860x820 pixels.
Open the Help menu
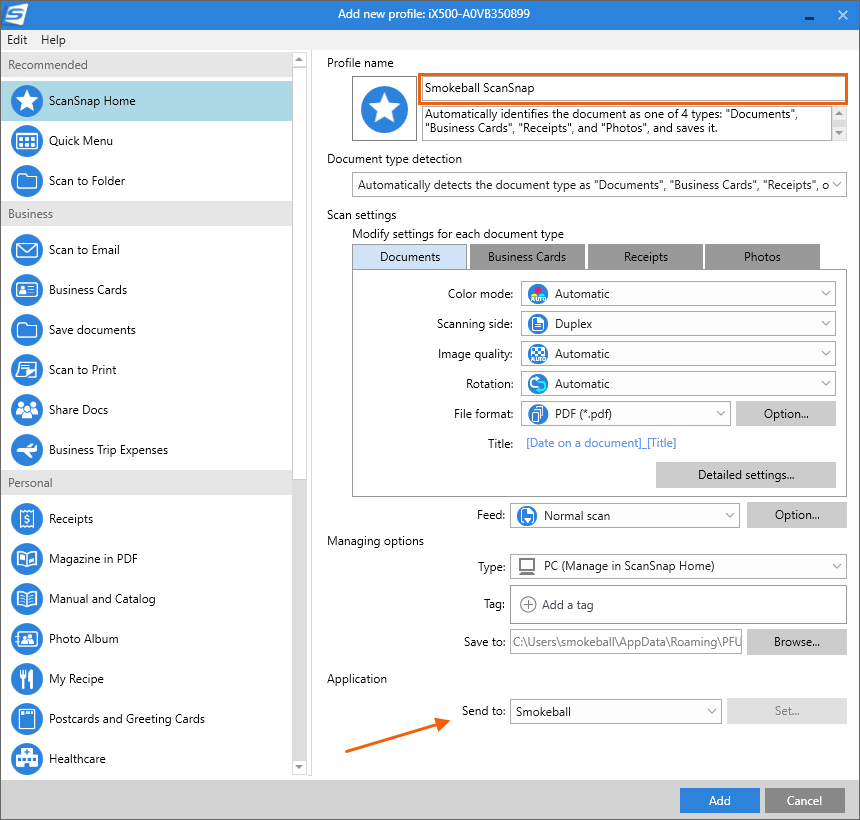point(53,40)
